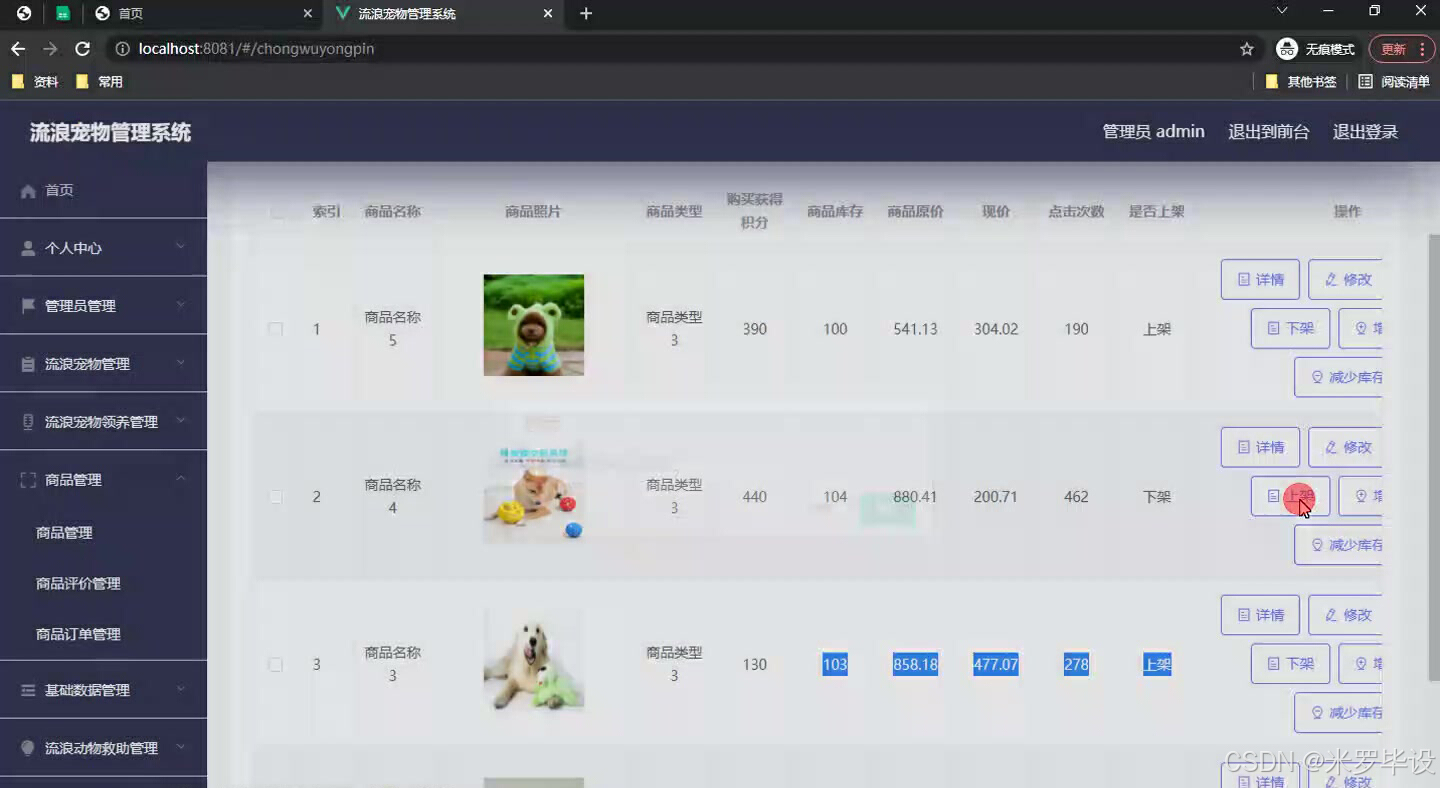Click 上架 for product row 2
The height and width of the screenshot is (788, 1440).
[1290, 496]
